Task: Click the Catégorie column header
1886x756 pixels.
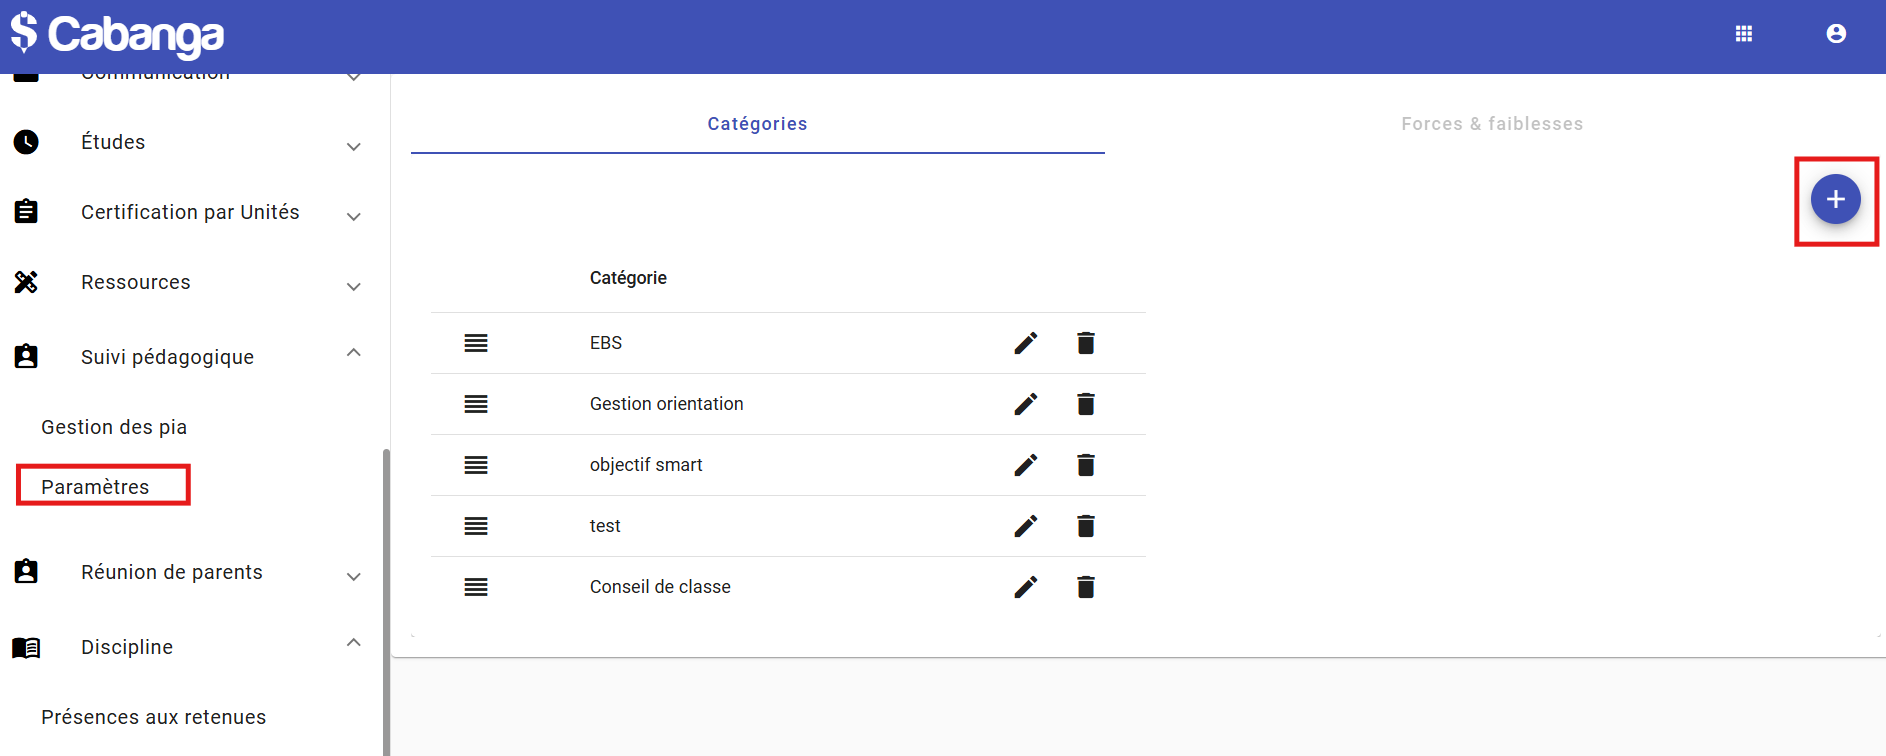Action: click(628, 278)
